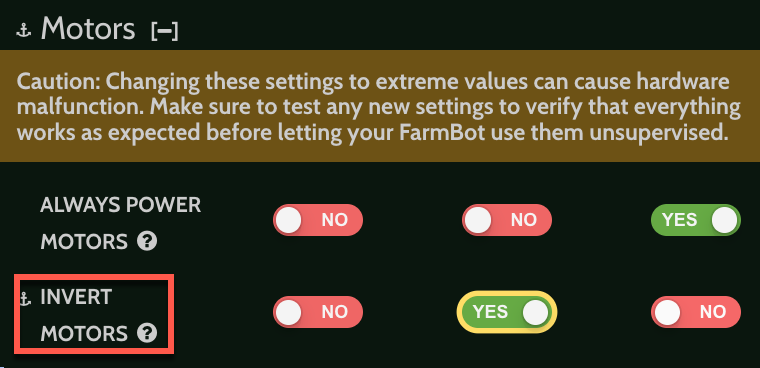This screenshot has height=368, width=760.
Task: Enable middle Always Power Motors toggle
Action: click(x=507, y=220)
